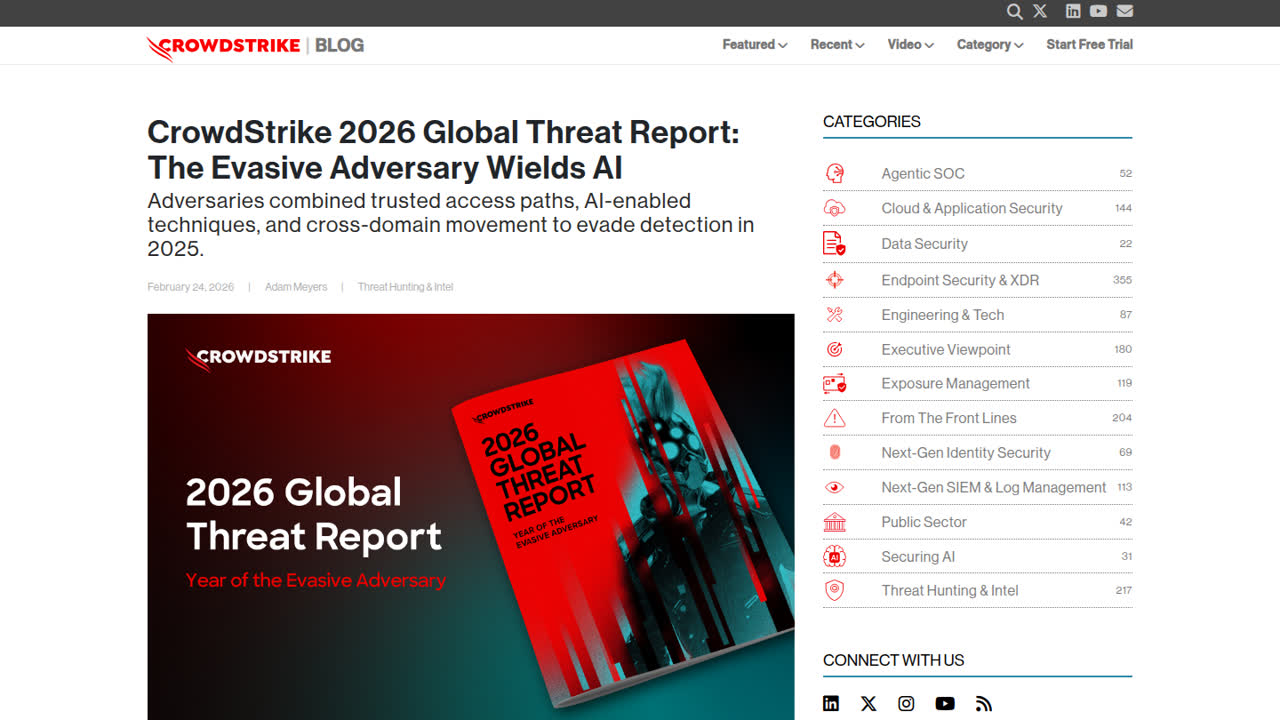Click the count 204 beside From The Front Lines
Image resolution: width=1280 pixels, height=720 pixels.
point(1122,418)
